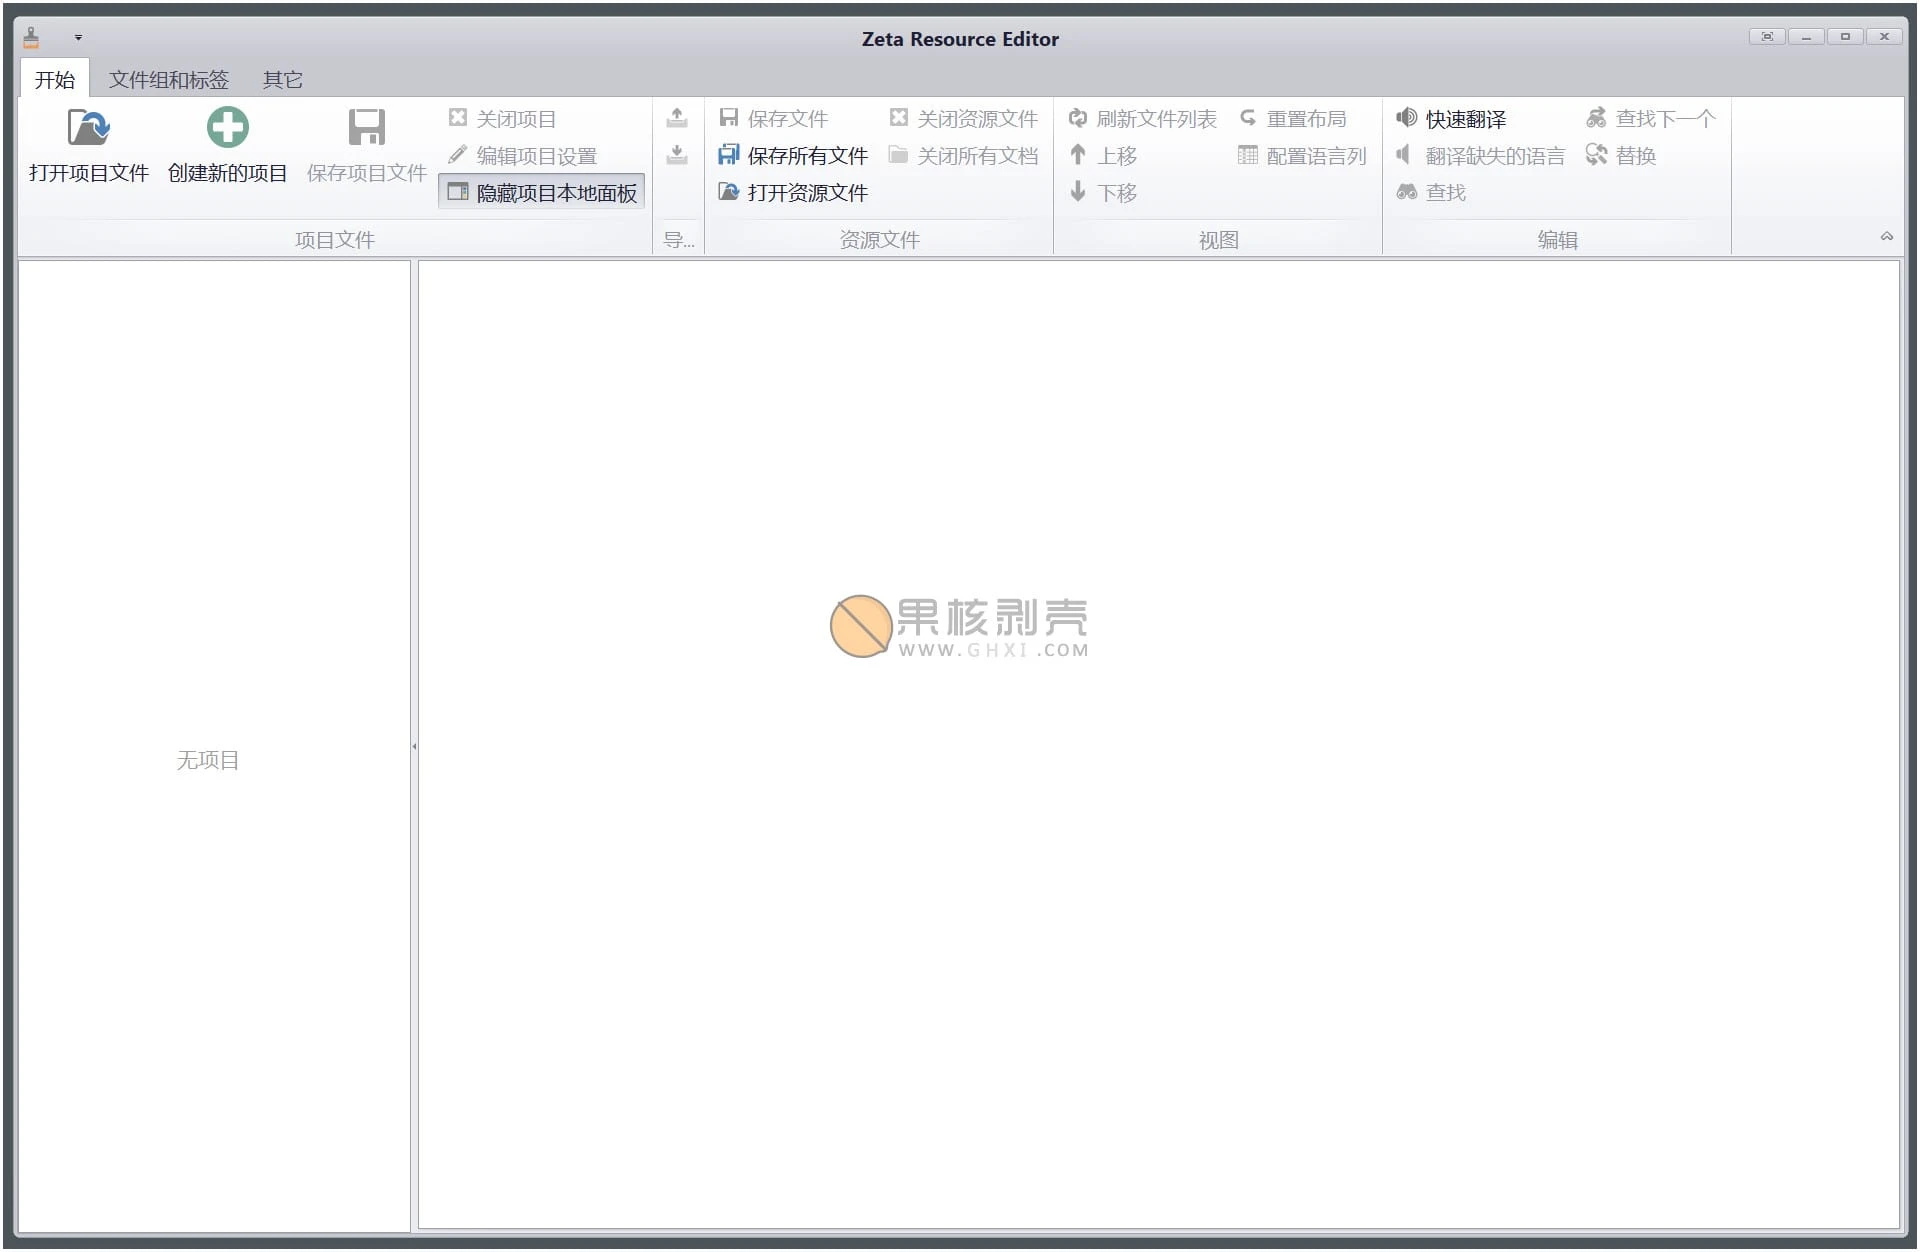Click the Quick Translate (快速翻译) speaker icon

click(x=1406, y=118)
